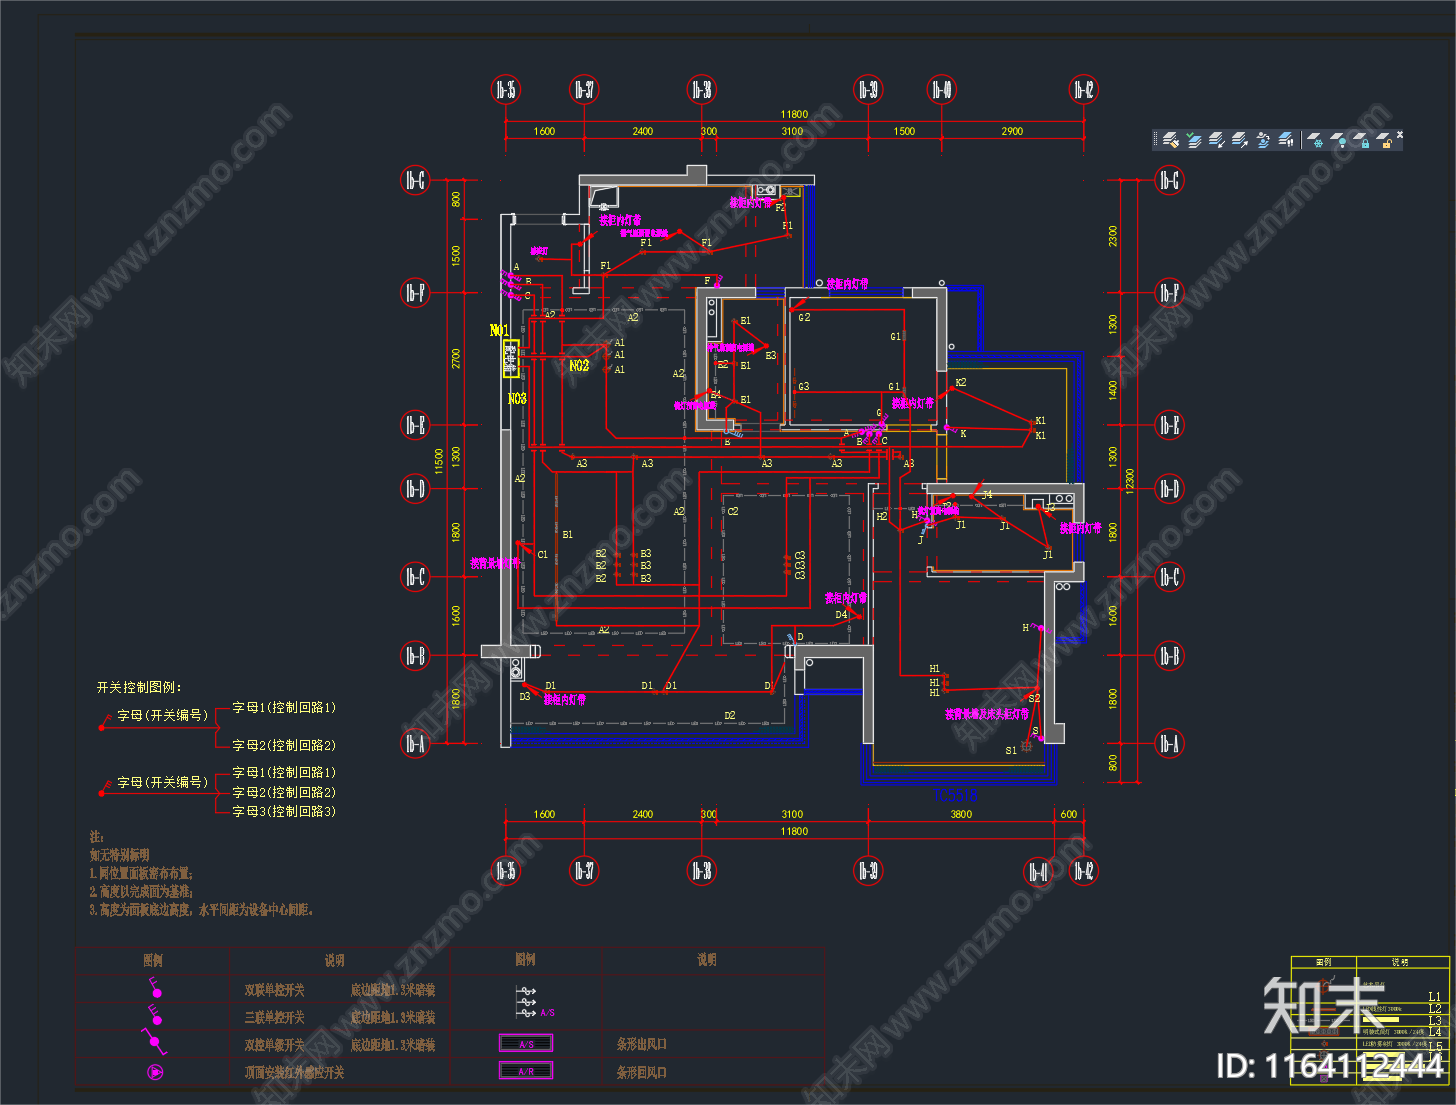Select the L3 row in lighting legend
The image size is (1456, 1105).
pos(1370,1020)
